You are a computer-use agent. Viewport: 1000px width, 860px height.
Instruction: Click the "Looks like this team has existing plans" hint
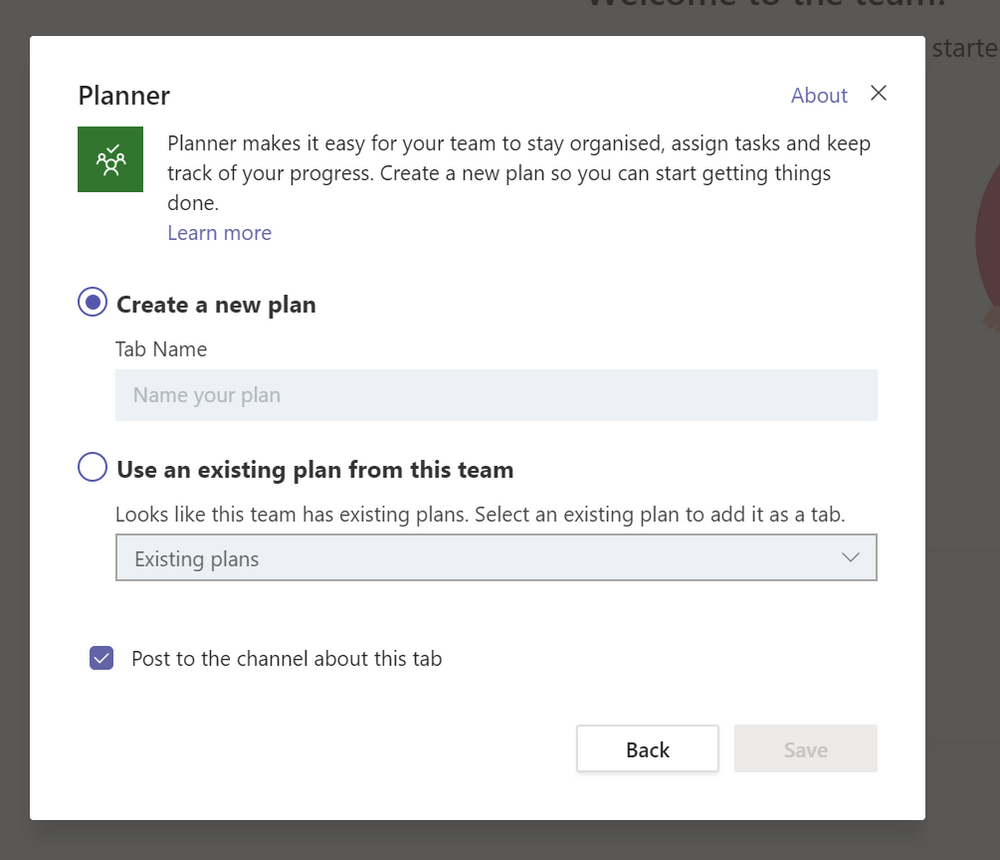coord(480,515)
